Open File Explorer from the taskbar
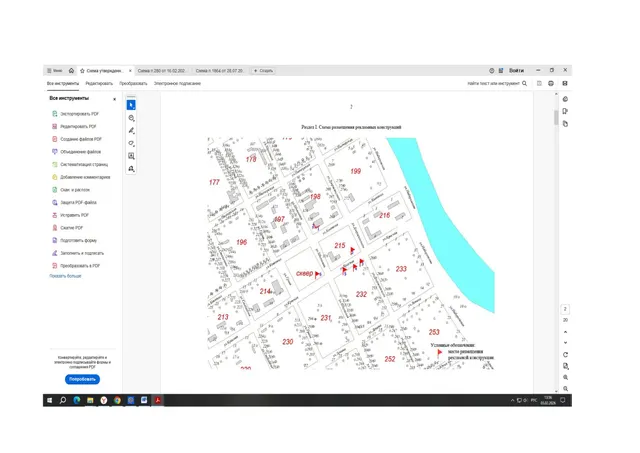This screenshot has height=453, width=640. click(x=90, y=400)
